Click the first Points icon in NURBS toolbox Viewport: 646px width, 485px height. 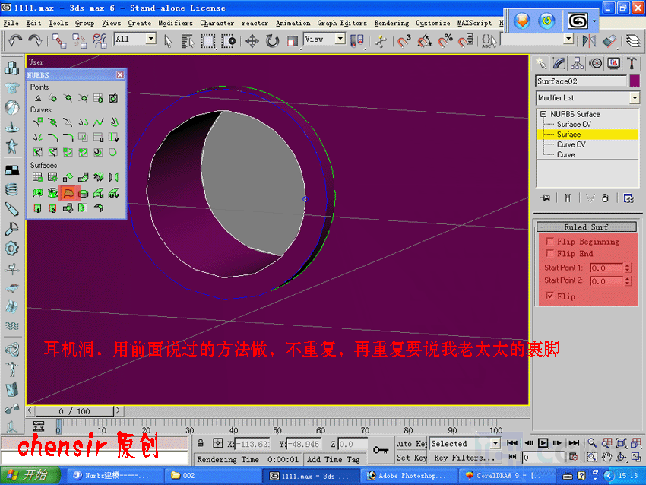click(x=37, y=98)
